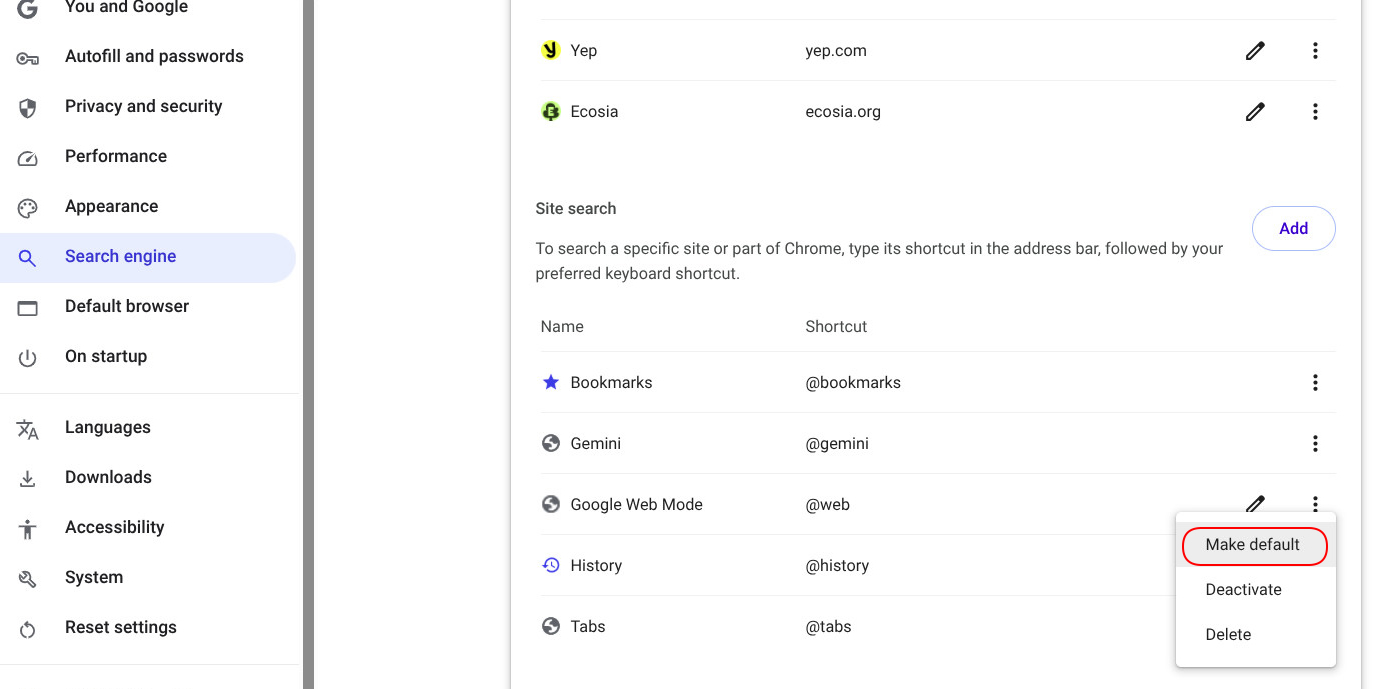Open more actions for Yep

(x=1315, y=50)
